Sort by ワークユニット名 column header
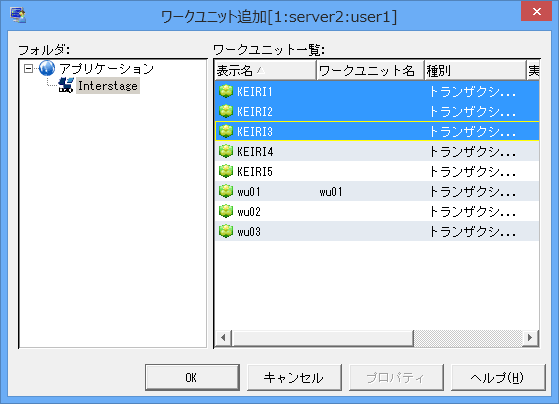559x404 pixels. [370, 70]
